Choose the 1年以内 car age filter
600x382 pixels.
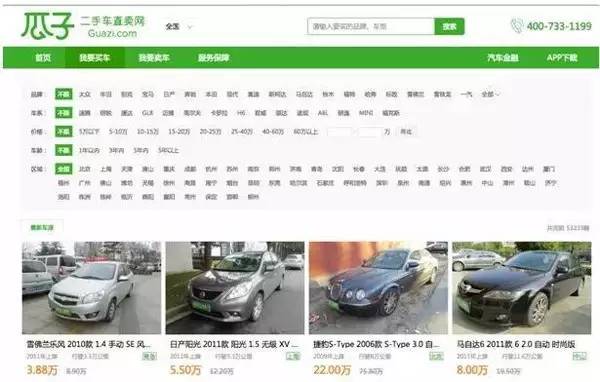coord(89,150)
